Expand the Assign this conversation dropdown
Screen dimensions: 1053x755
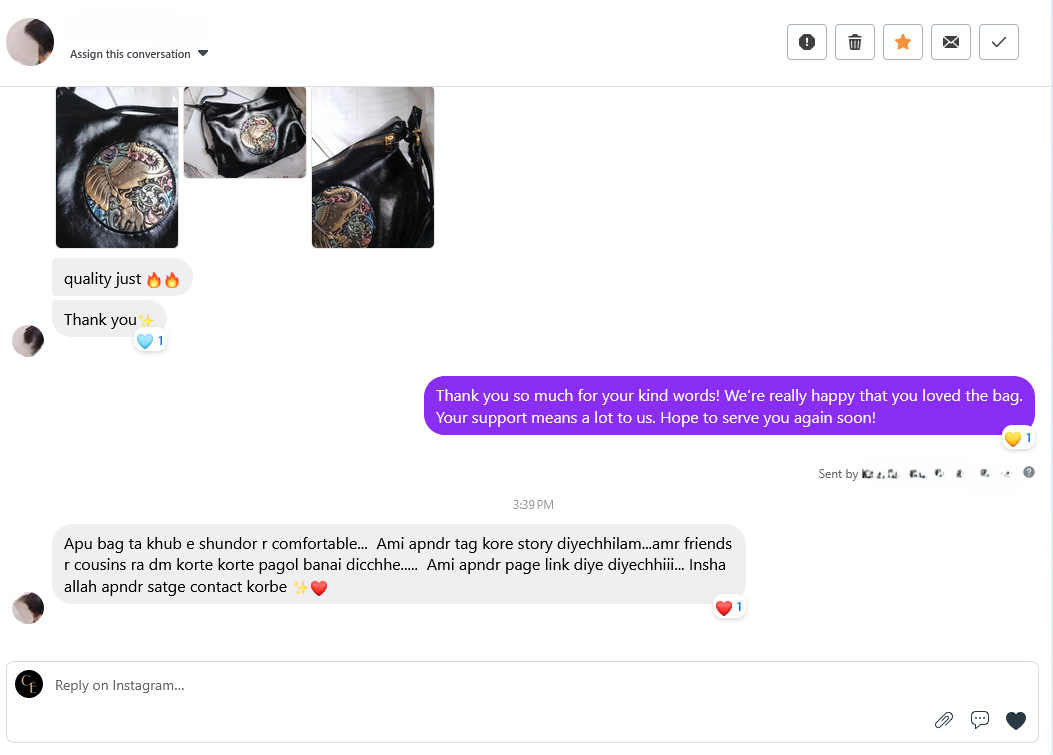point(203,53)
